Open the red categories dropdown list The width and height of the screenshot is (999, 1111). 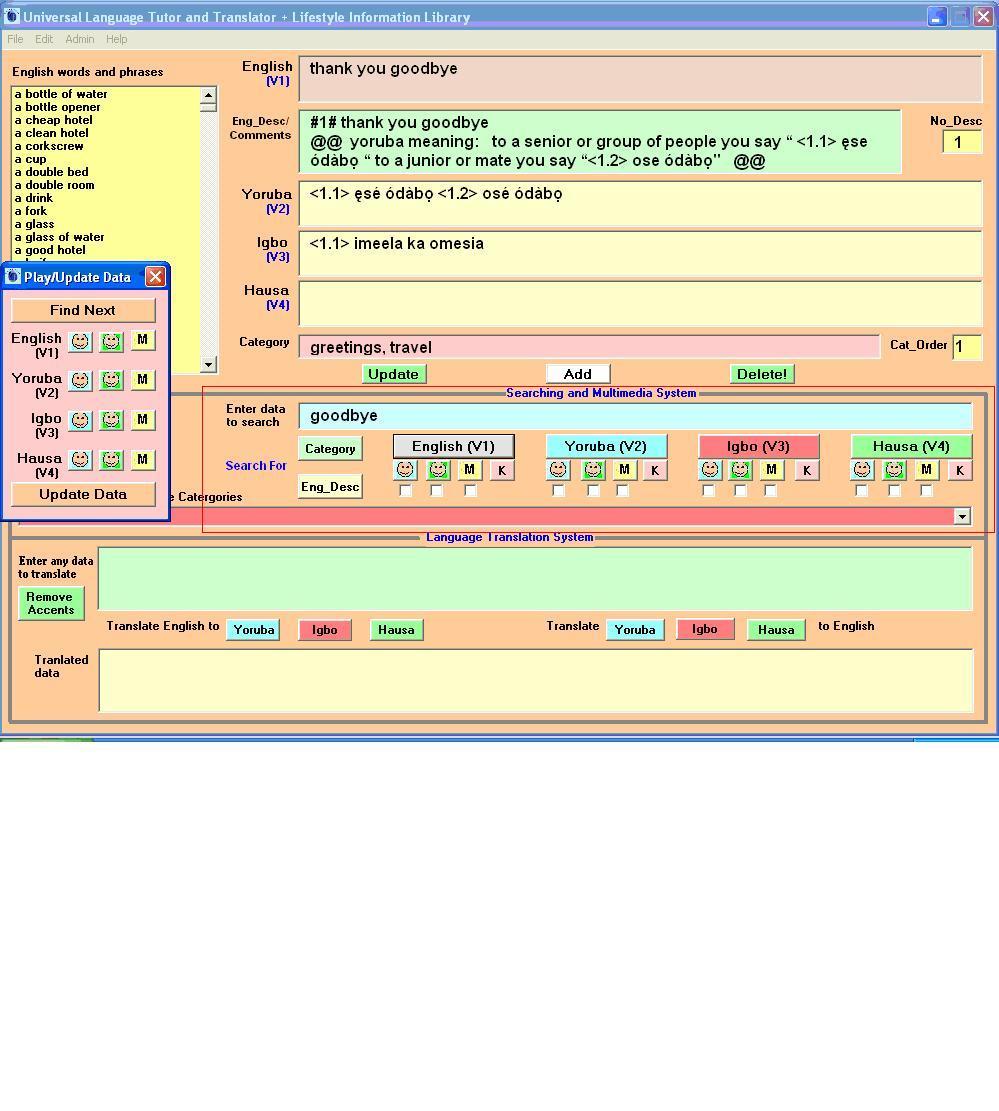[962, 516]
